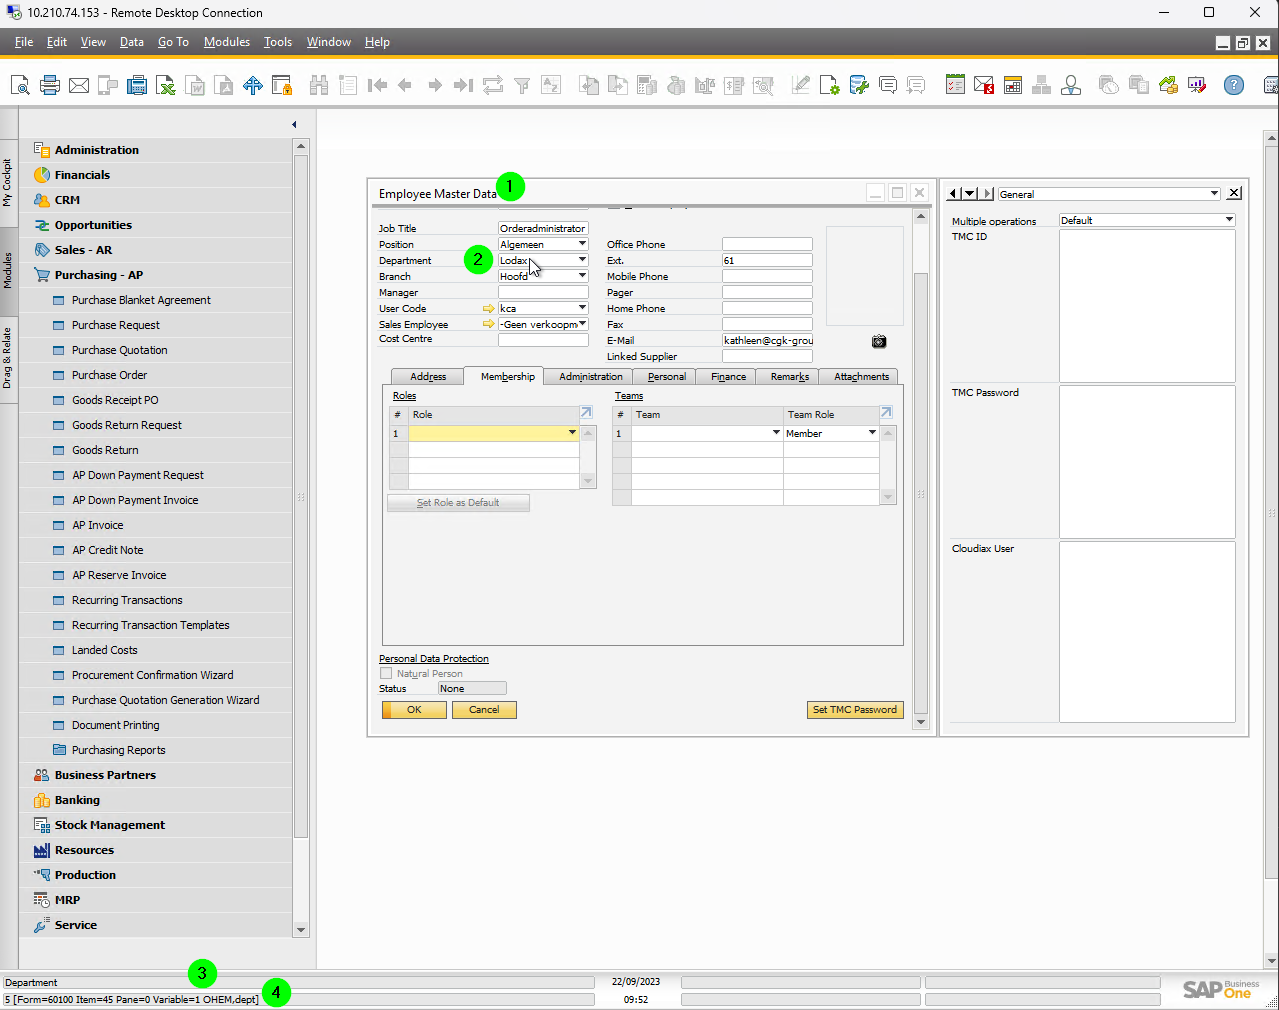This screenshot has width=1279, height=1010.
Task: Switch to the Administration tab
Action: (591, 377)
